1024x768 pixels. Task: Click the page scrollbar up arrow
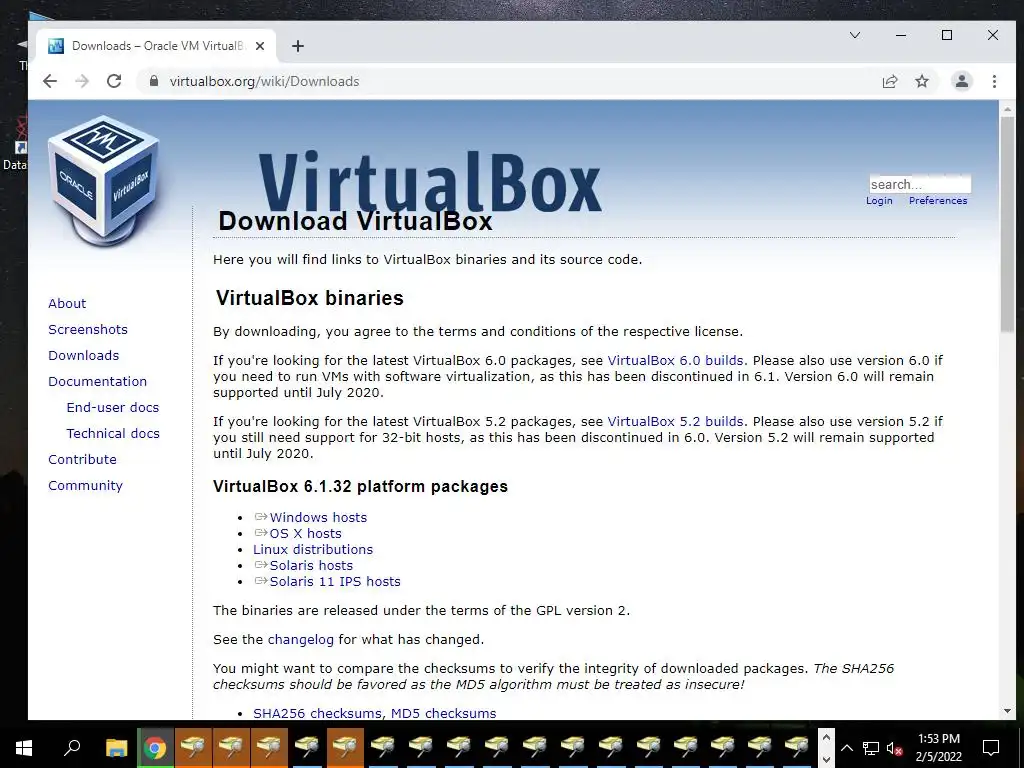[x=1007, y=110]
